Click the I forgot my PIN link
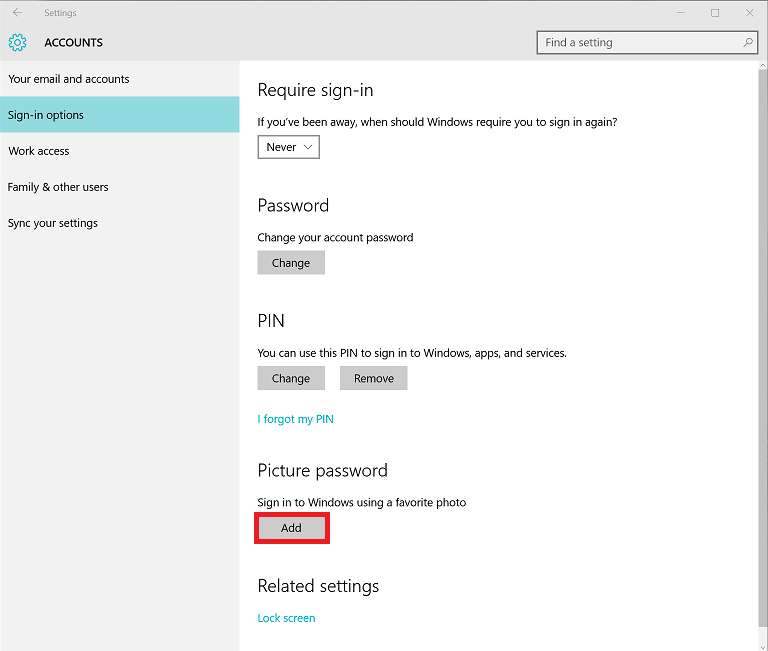 click(x=295, y=419)
